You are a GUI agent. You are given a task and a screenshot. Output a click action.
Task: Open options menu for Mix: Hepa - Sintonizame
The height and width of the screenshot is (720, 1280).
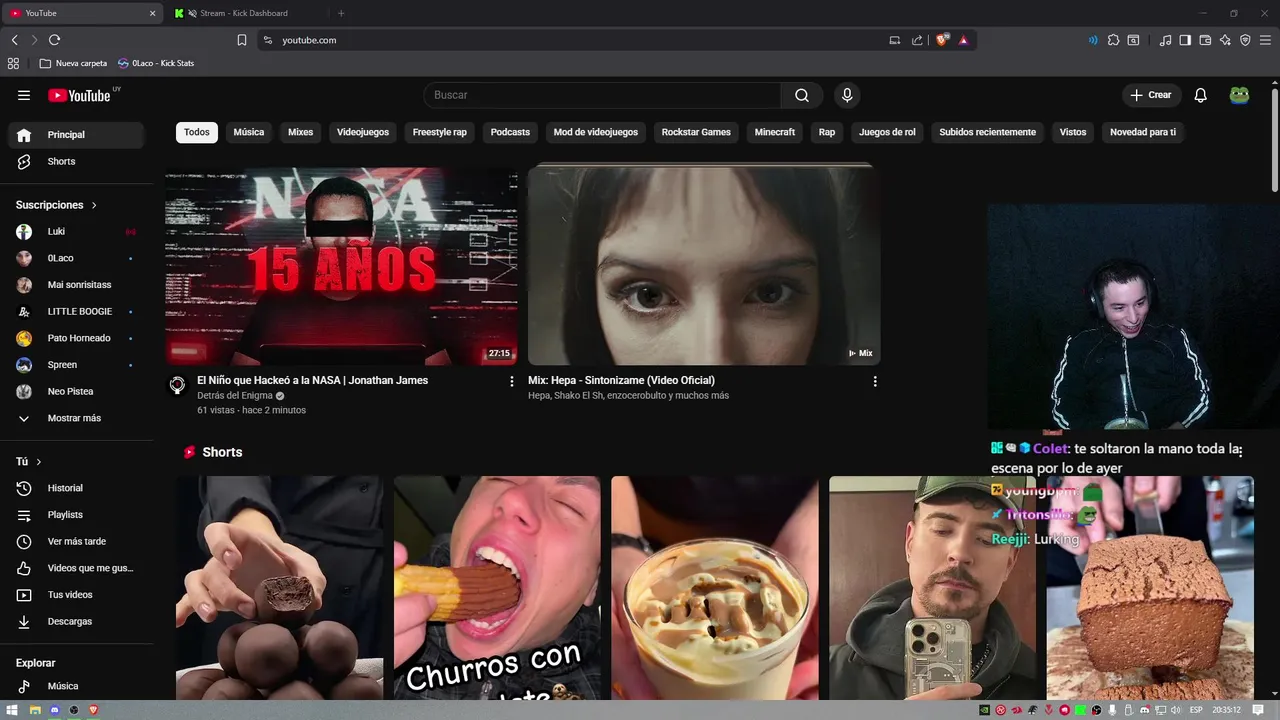click(875, 381)
